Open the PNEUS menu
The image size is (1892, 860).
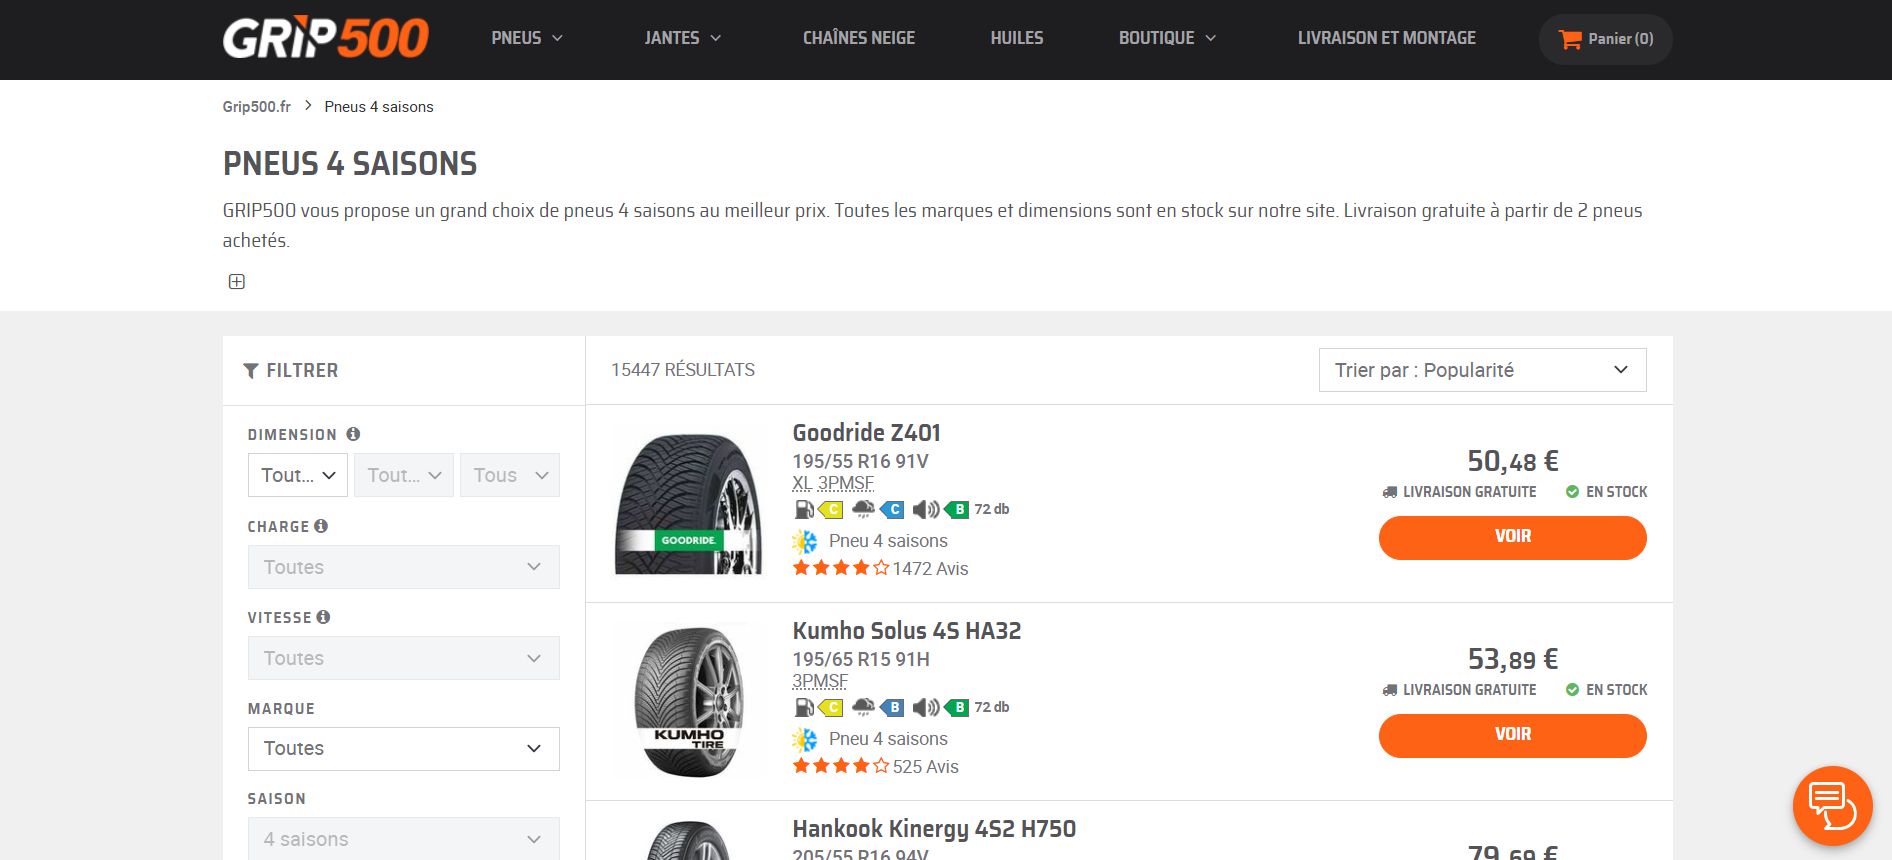(527, 38)
